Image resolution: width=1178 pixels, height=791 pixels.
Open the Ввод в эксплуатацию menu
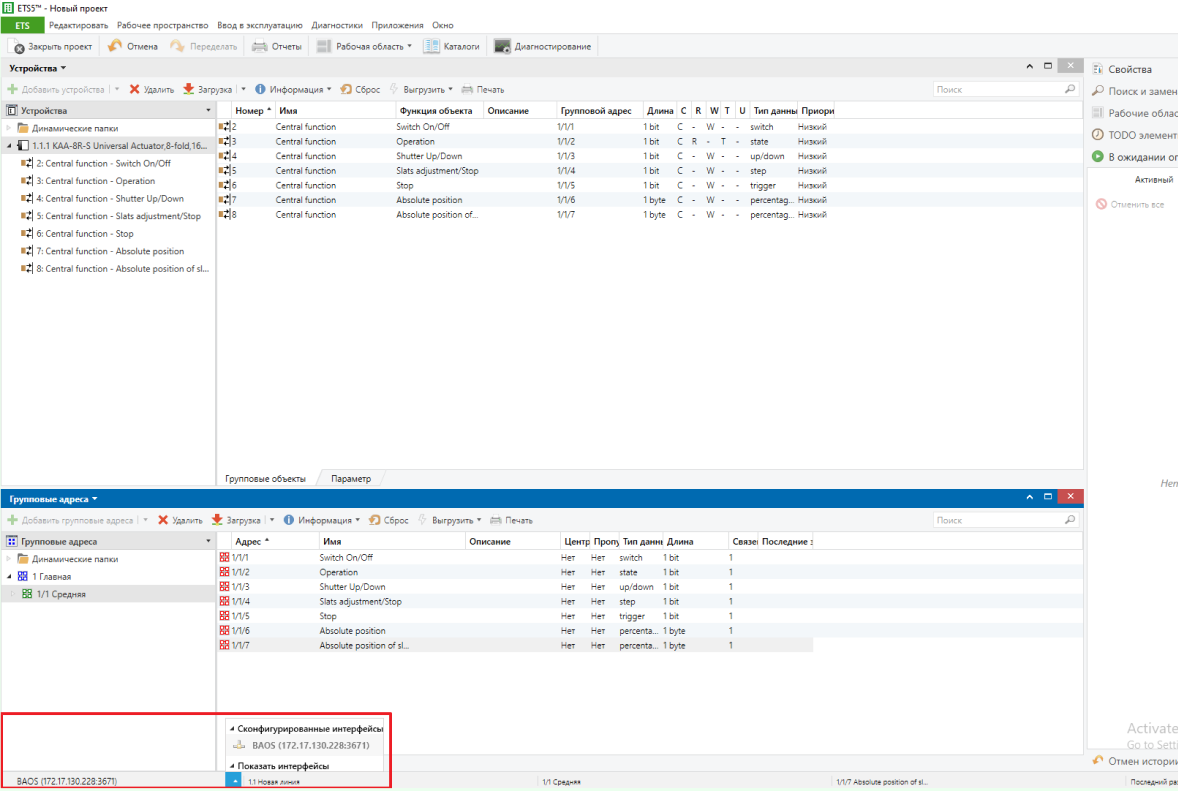(260, 26)
